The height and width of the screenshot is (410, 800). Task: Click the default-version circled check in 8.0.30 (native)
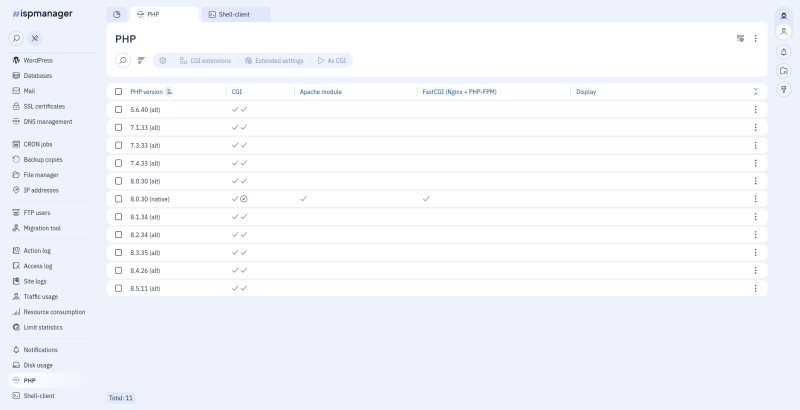coord(244,199)
